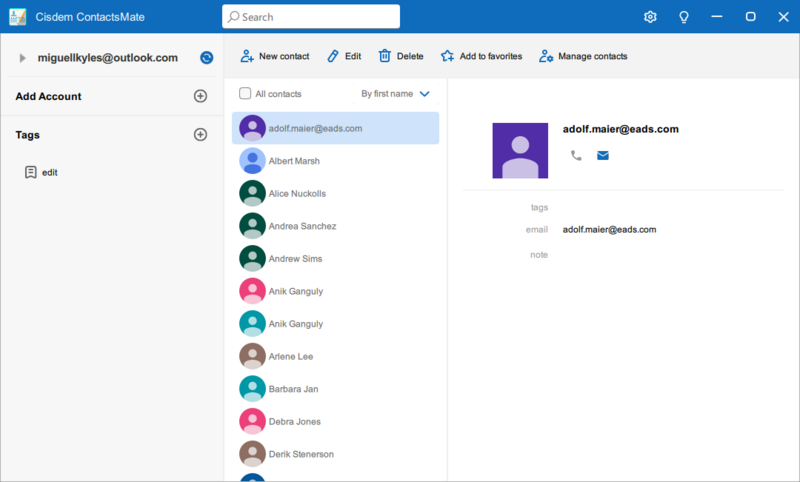800x482 pixels.
Task: Minimize the ContactsMate window
Action: 717,17
